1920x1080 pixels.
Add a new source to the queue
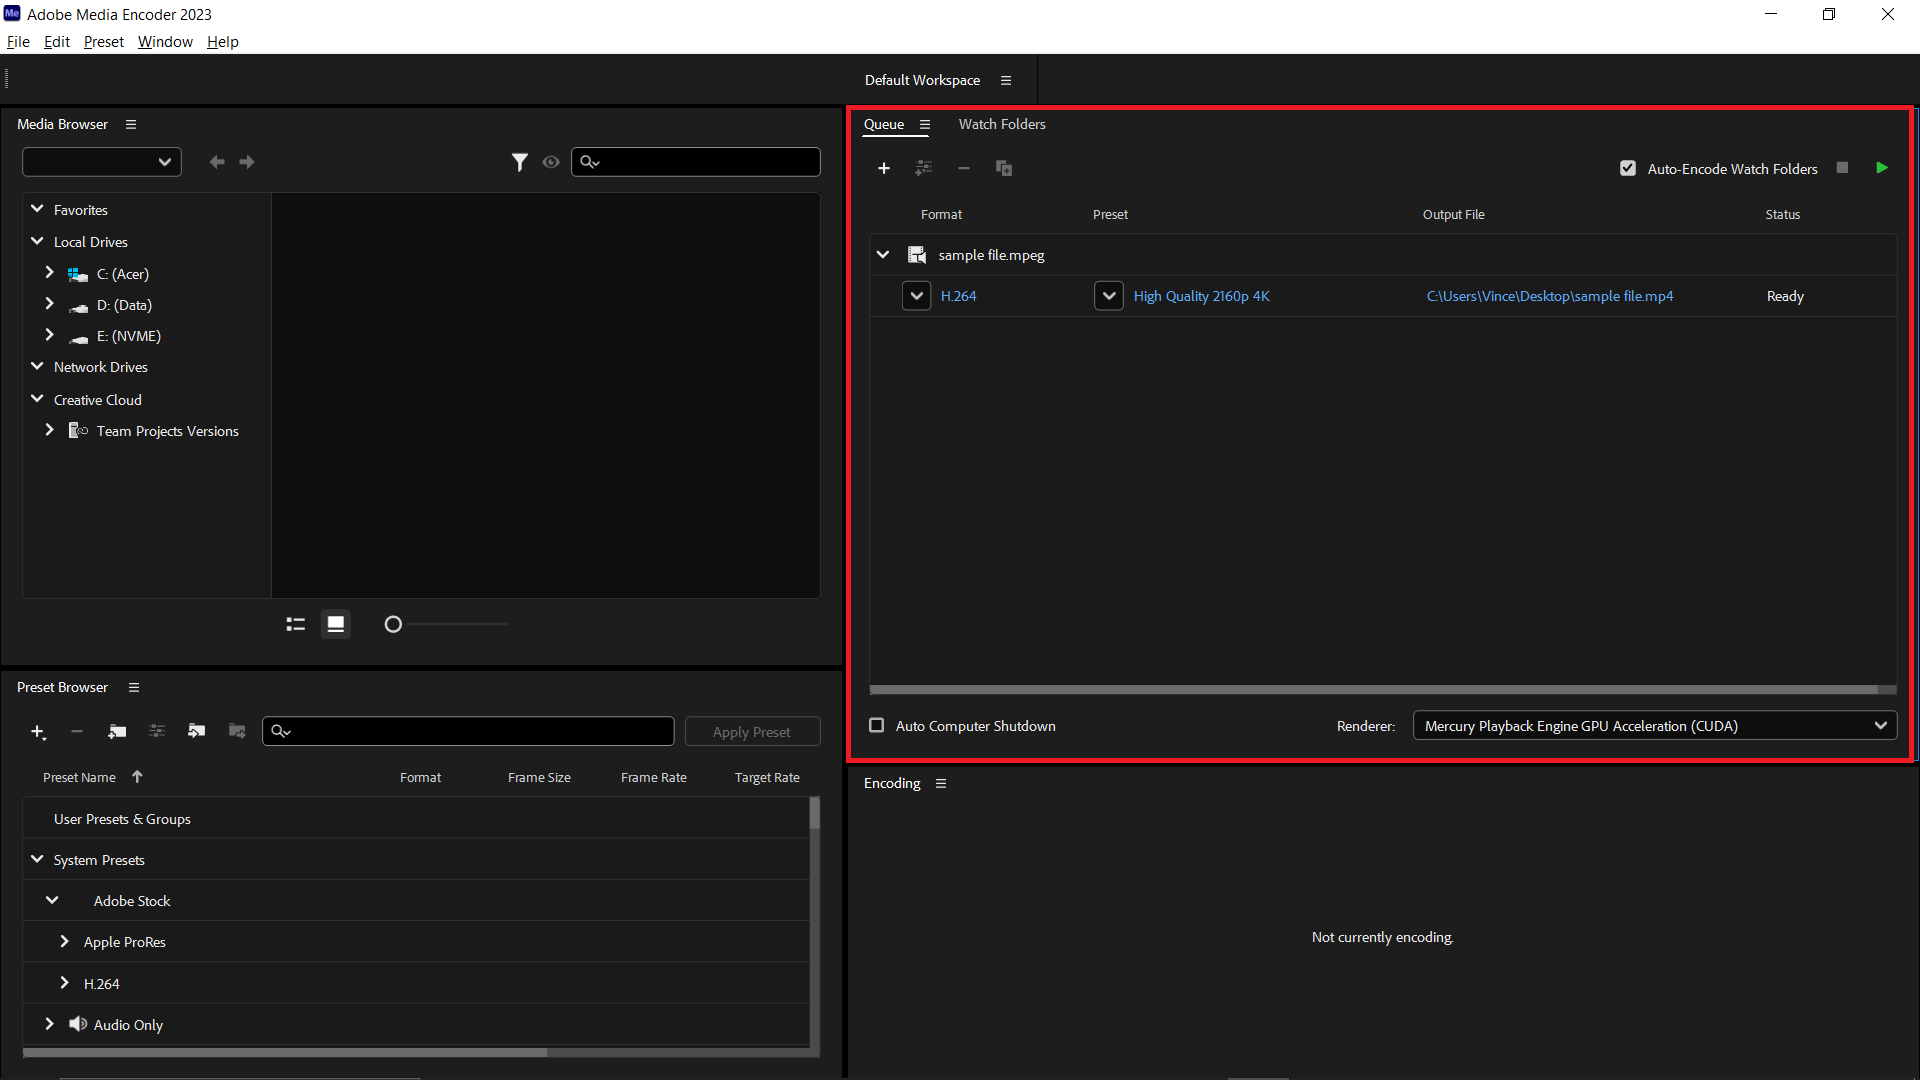point(884,168)
